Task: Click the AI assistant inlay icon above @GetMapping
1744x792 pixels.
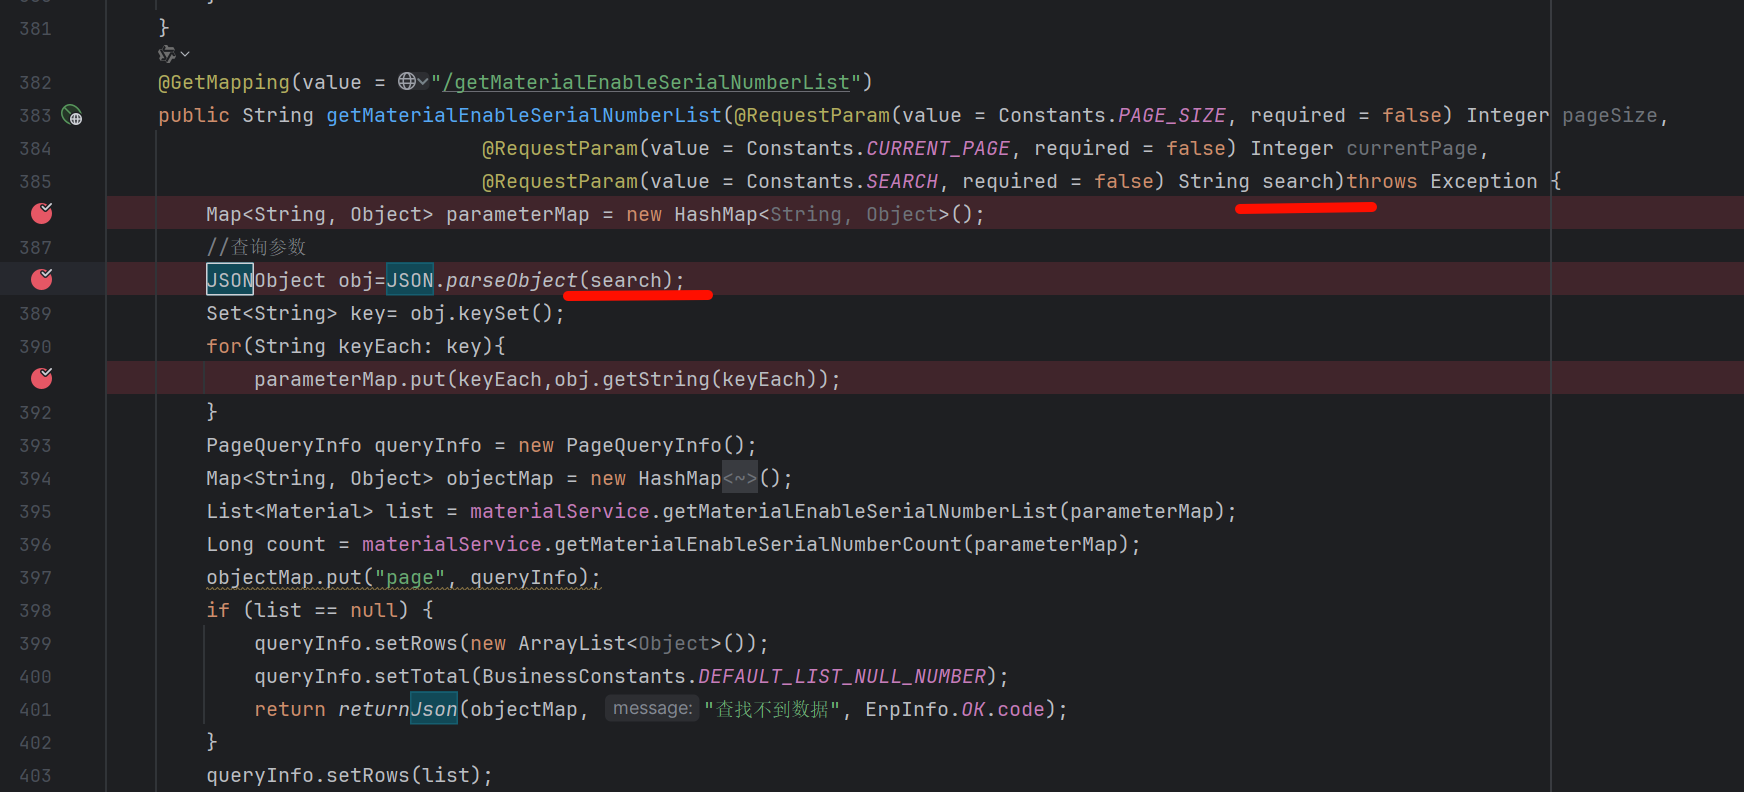Action: [x=166, y=54]
